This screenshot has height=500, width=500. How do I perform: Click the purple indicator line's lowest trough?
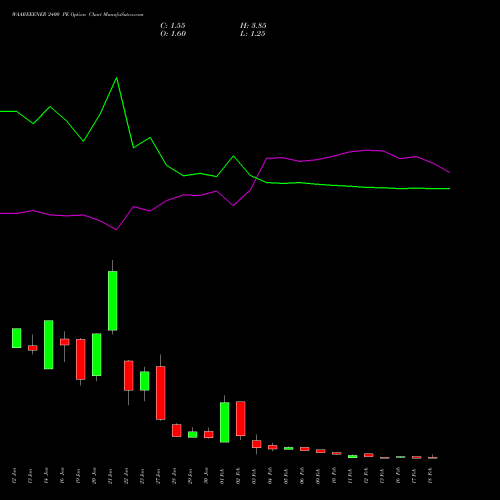116,230
